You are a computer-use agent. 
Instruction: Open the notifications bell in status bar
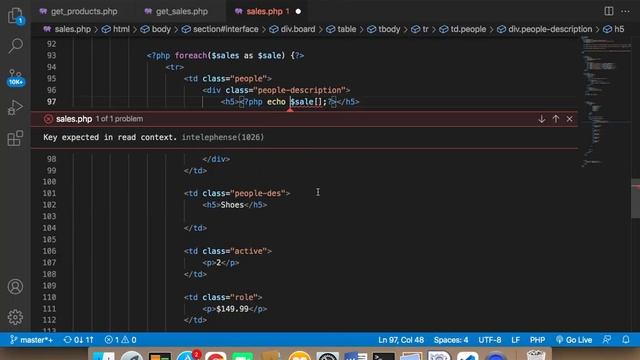point(626,340)
